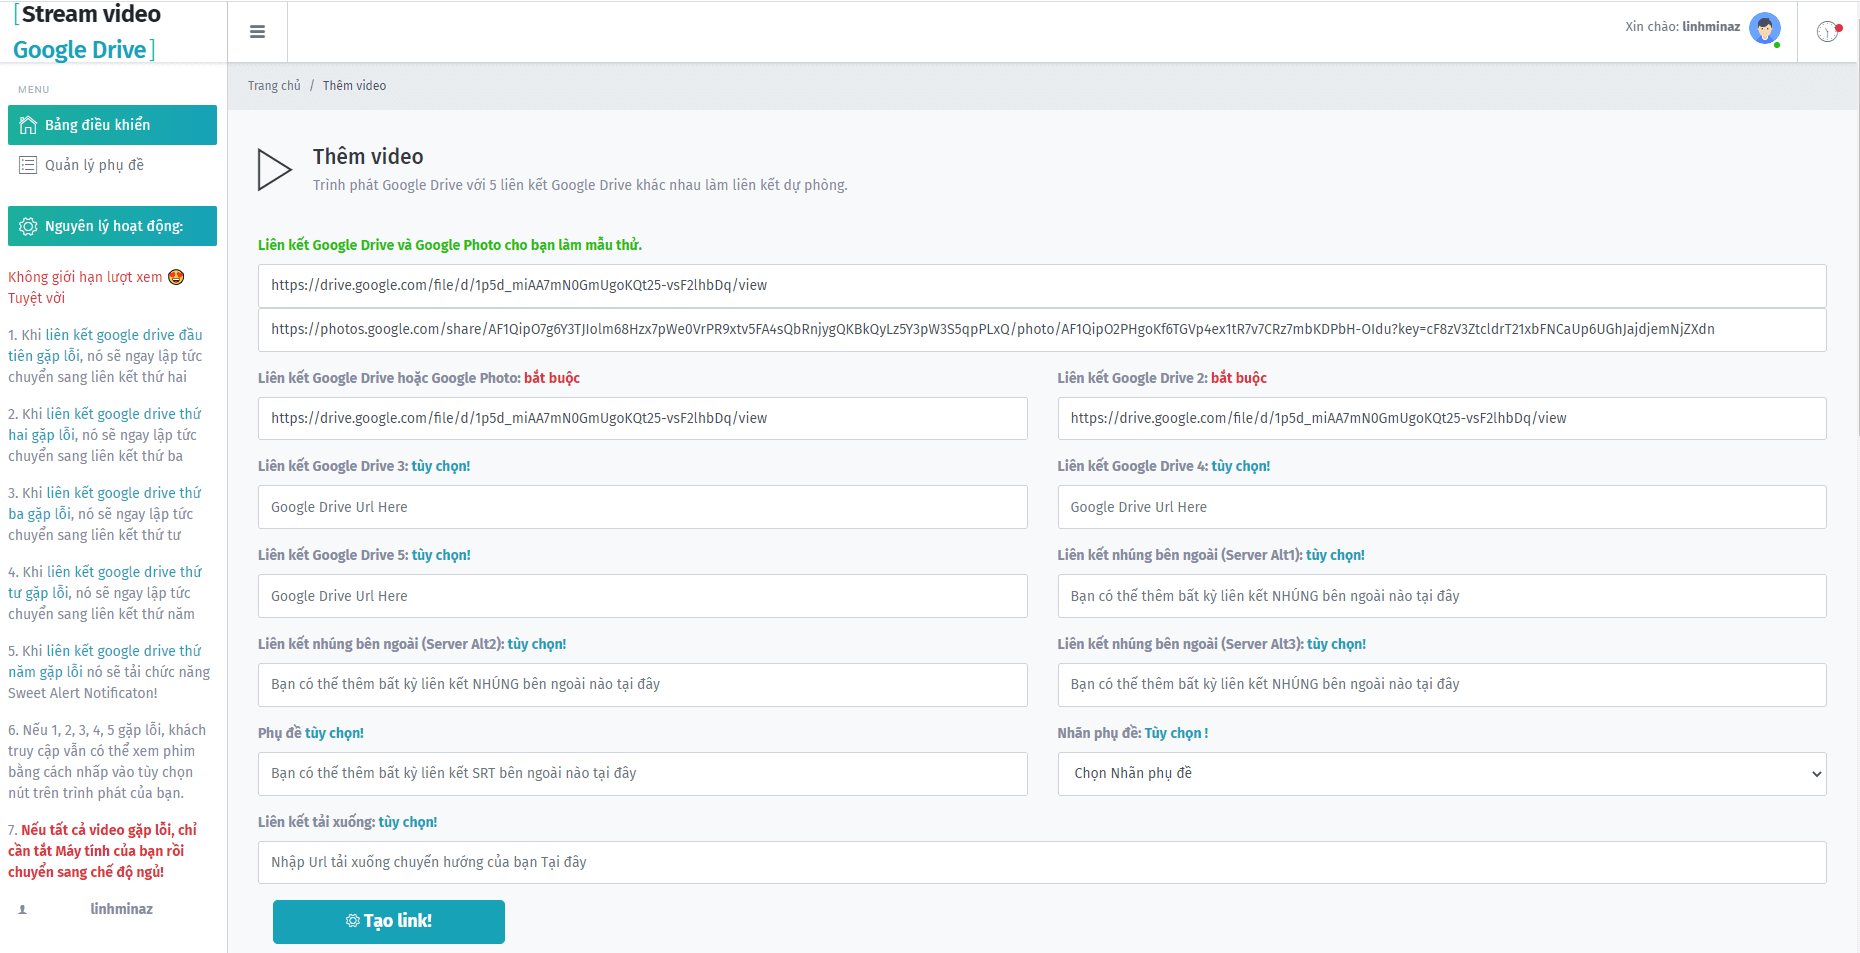Viewport: 1860px width, 953px height.
Task: Click the user icon beside linhminaz in sidebar
Action: [x=22, y=910]
